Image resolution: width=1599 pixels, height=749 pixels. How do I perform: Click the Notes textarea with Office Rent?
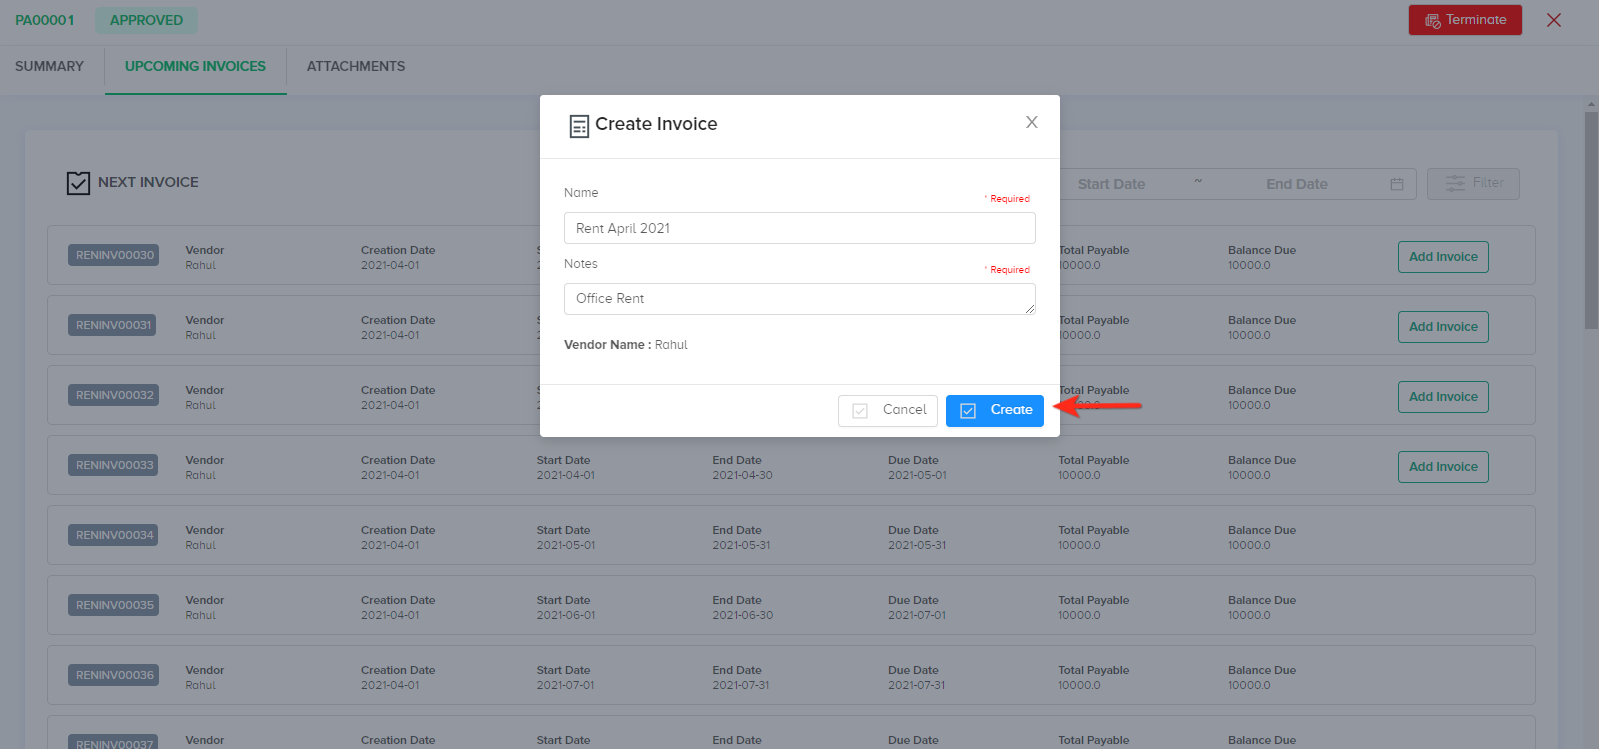coord(799,299)
